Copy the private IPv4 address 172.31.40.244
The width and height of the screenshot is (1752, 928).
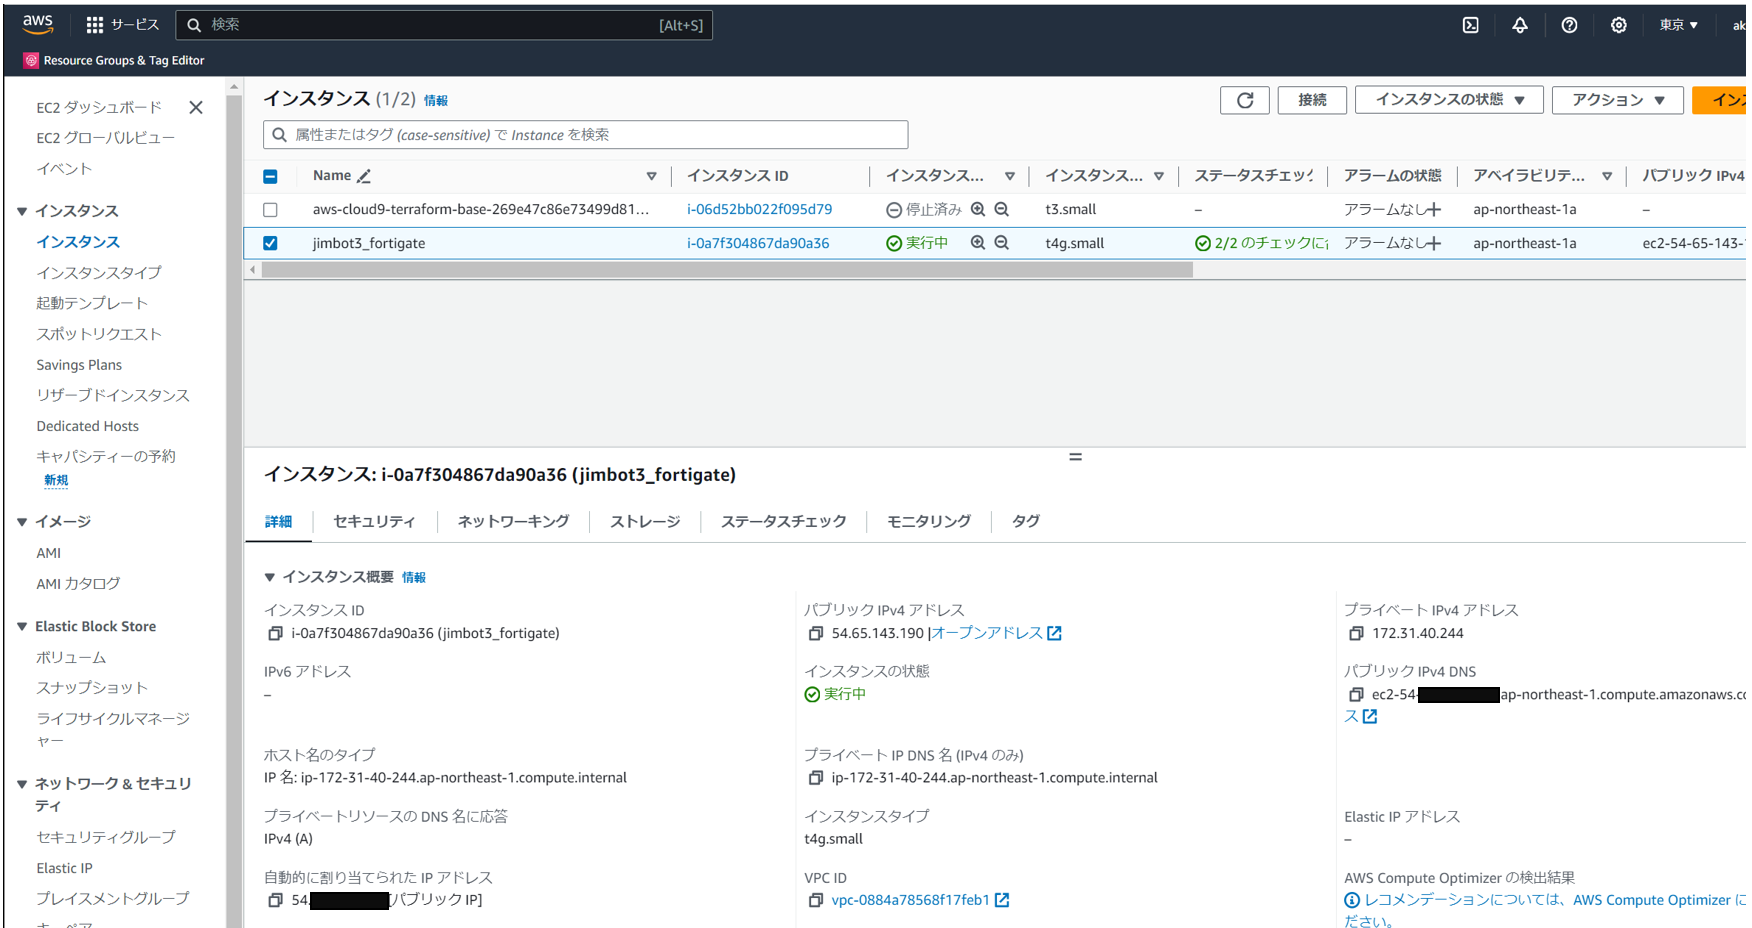[x=1356, y=634]
